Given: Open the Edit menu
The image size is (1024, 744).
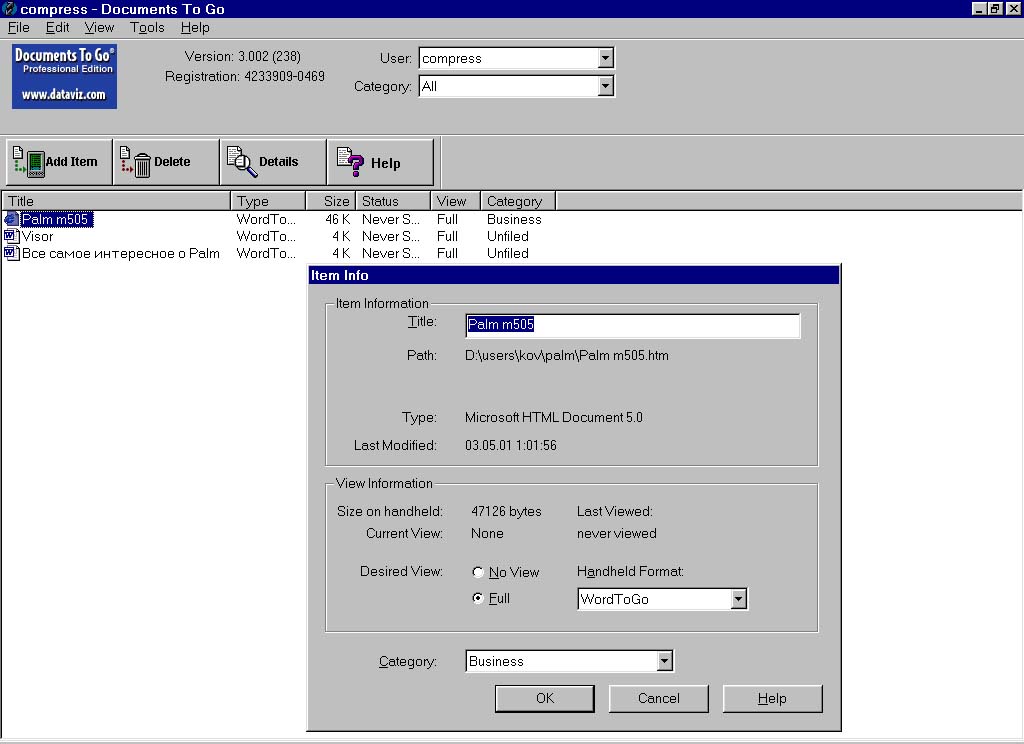Looking at the screenshot, I should (57, 27).
